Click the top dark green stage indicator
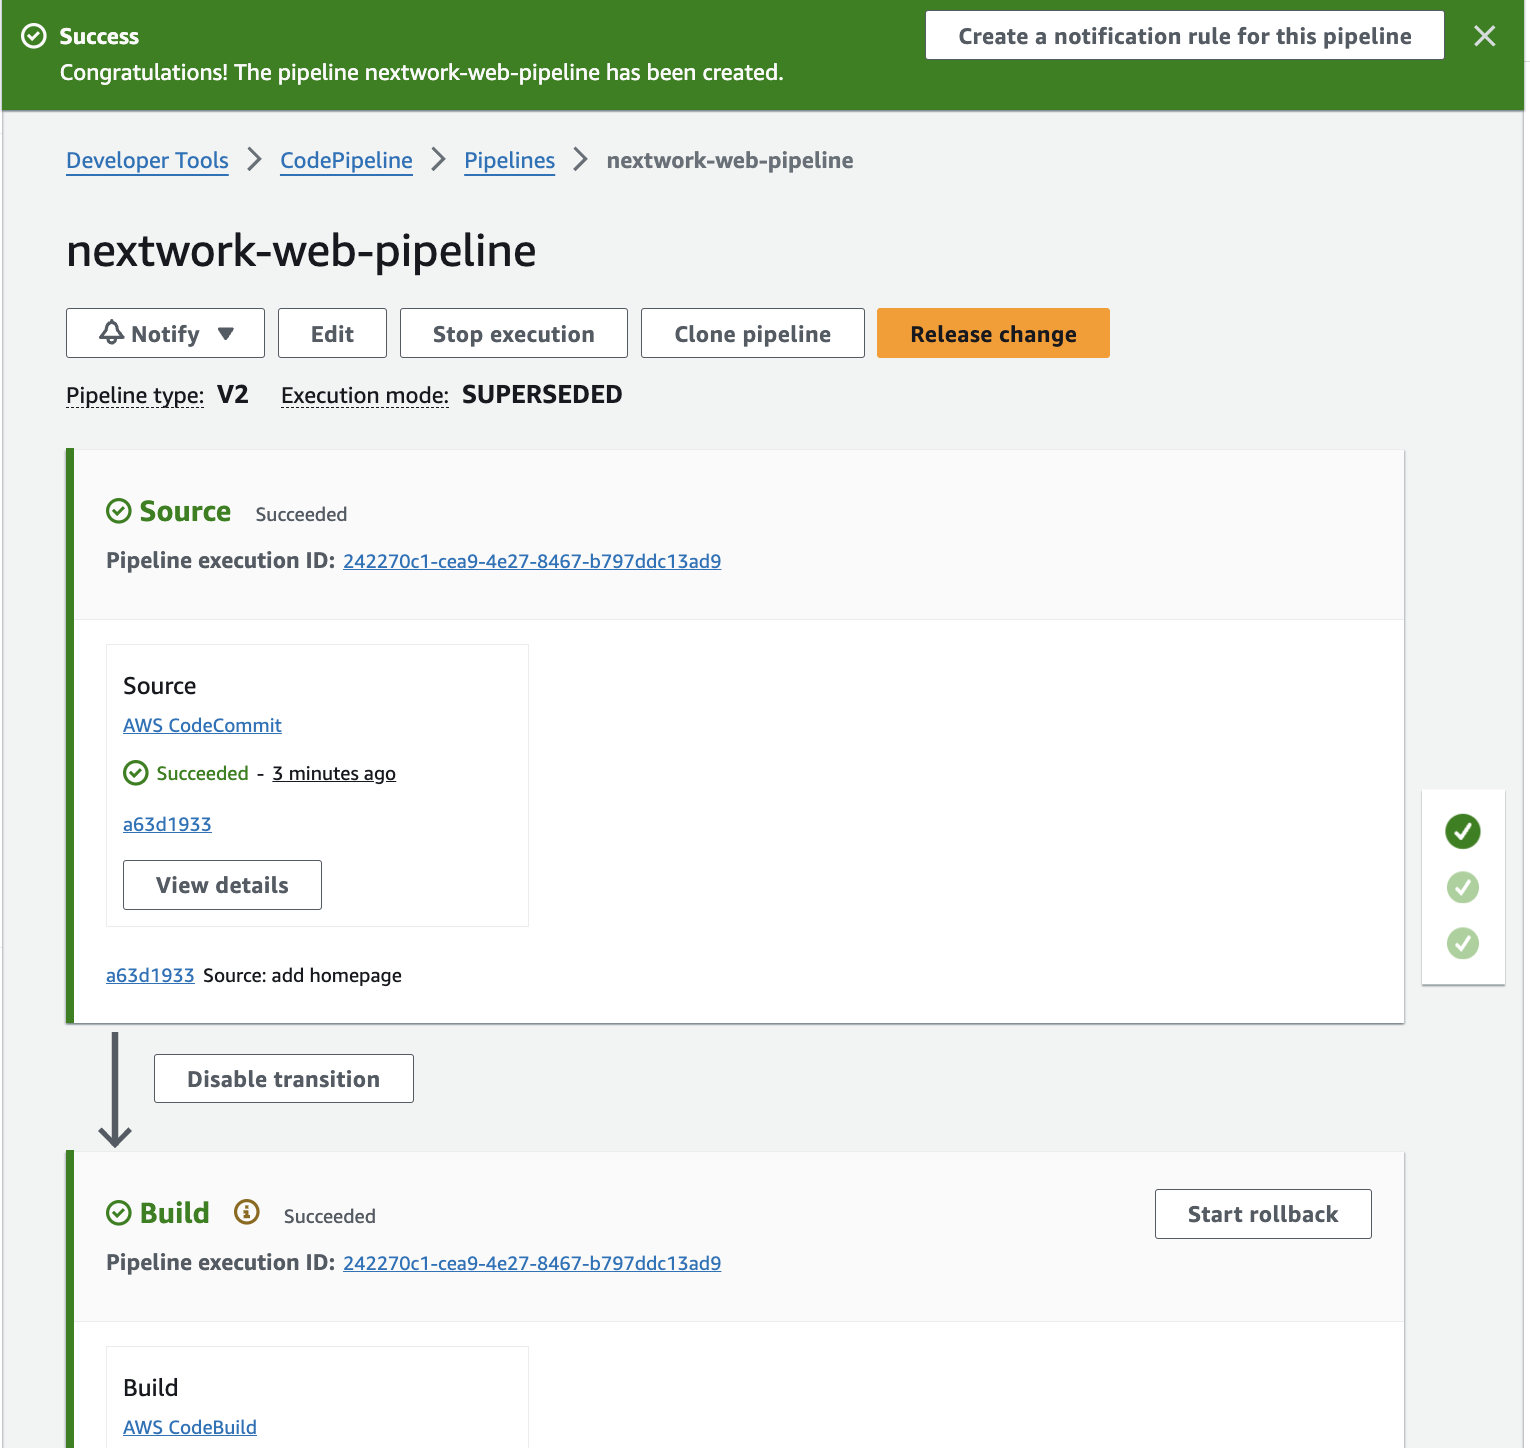Viewport: 1530px width, 1448px height. [1462, 831]
